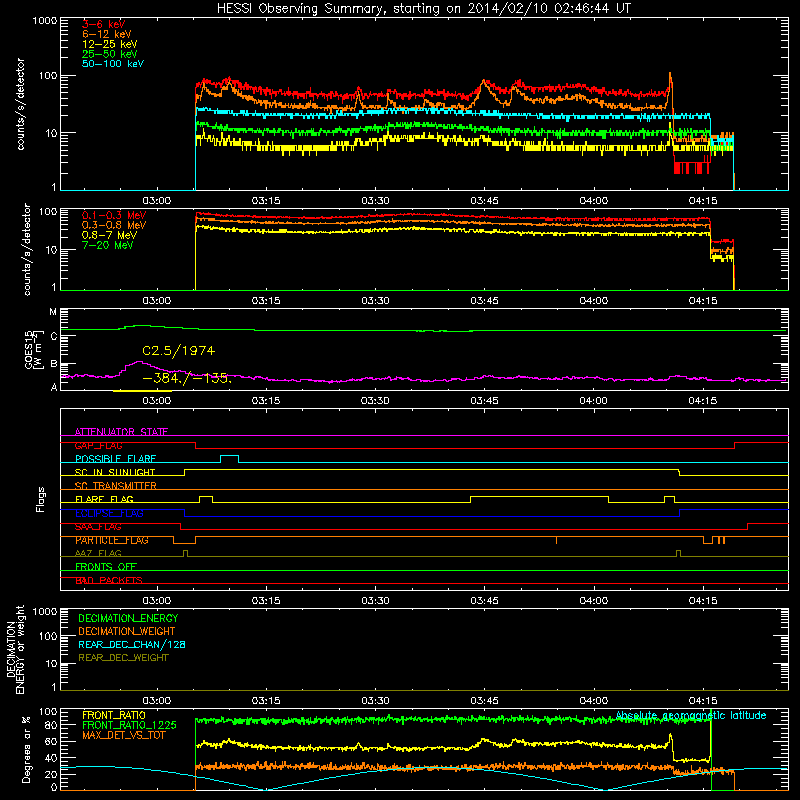Click the 7-20 MeV legend entry
800x800 pixels.
coord(107,245)
